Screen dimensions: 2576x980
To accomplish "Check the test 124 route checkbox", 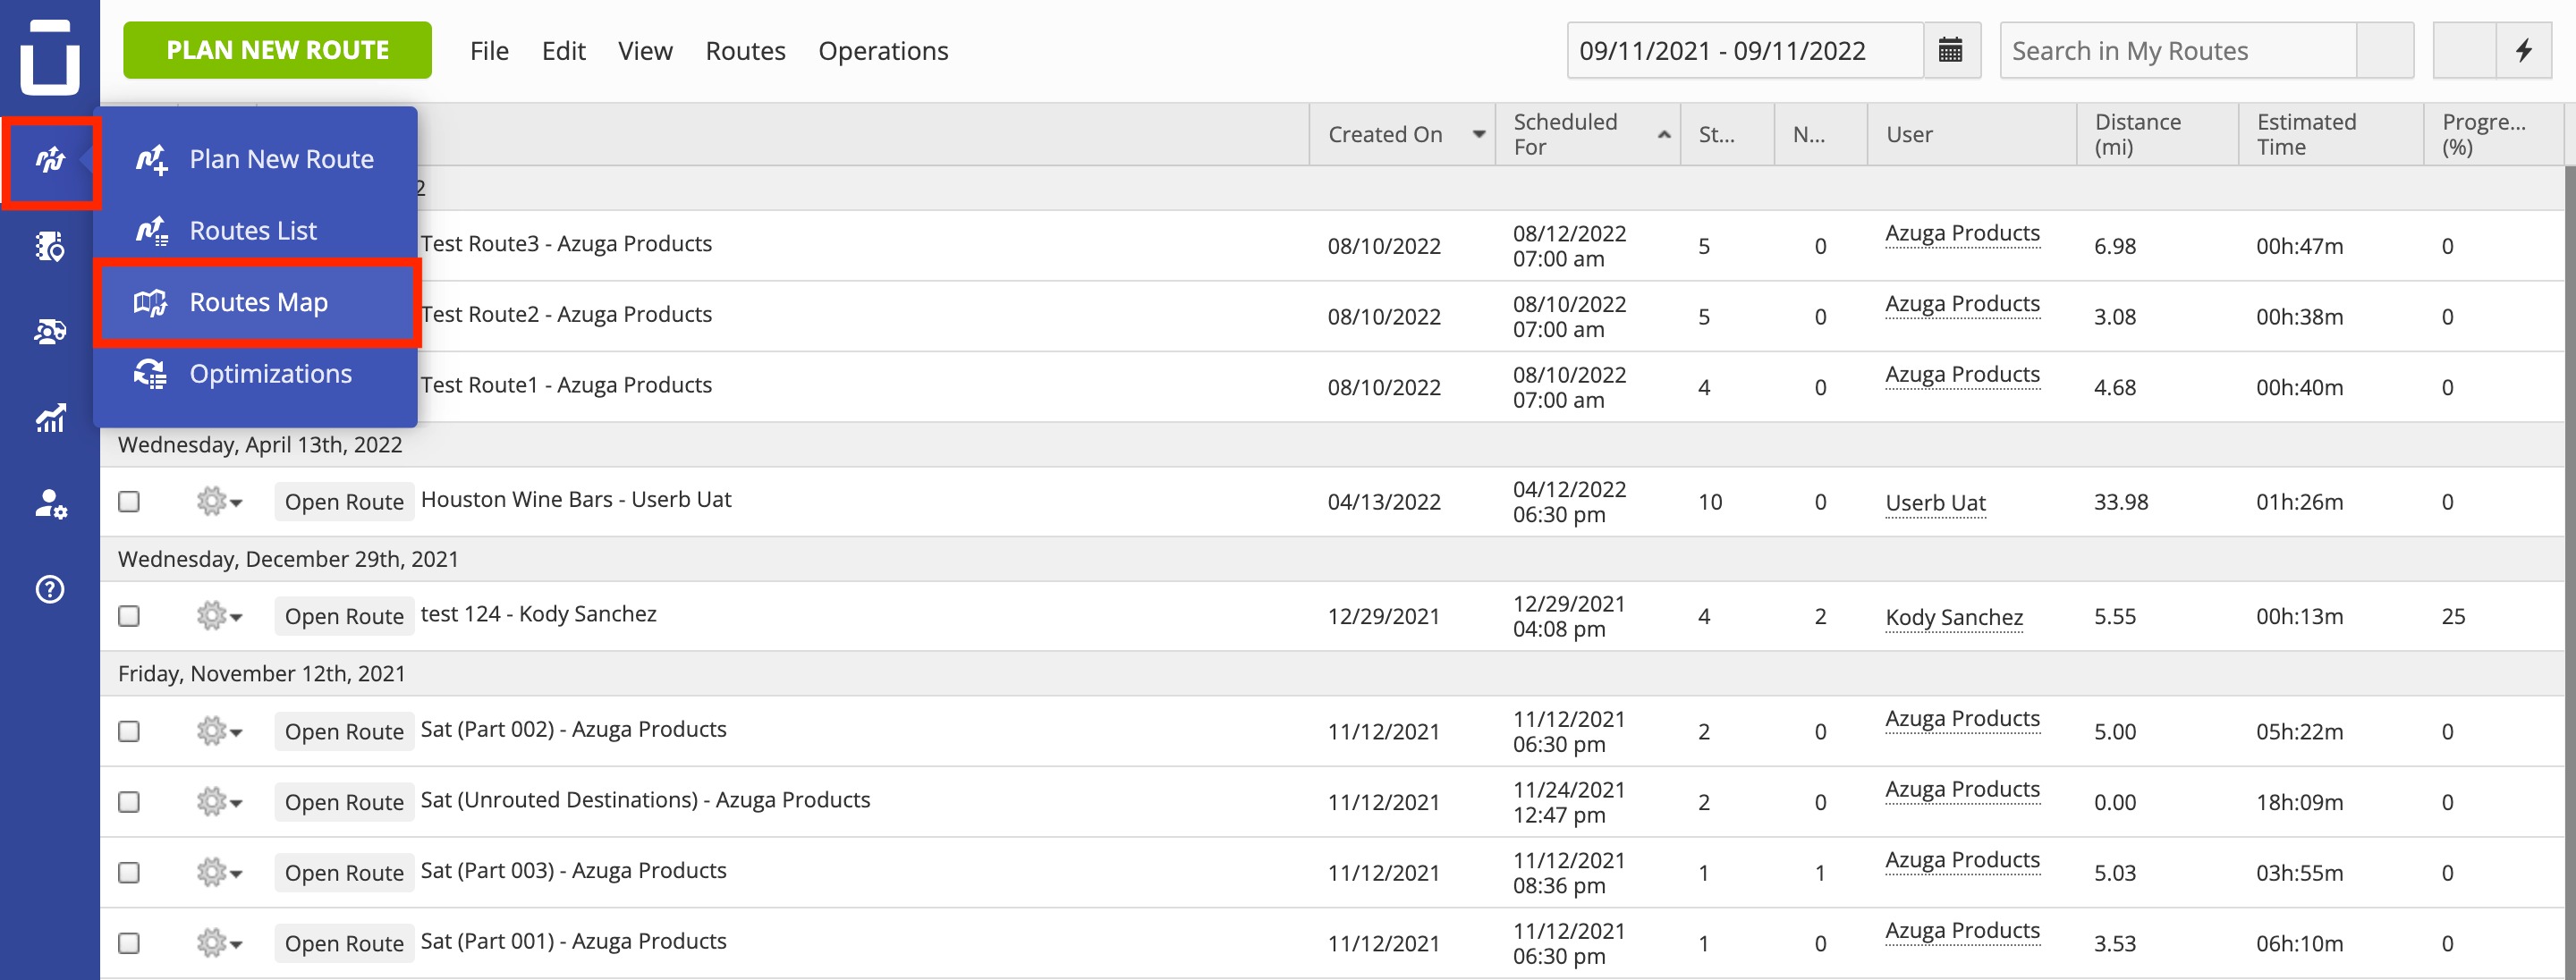I will pyautogui.click(x=129, y=616).
